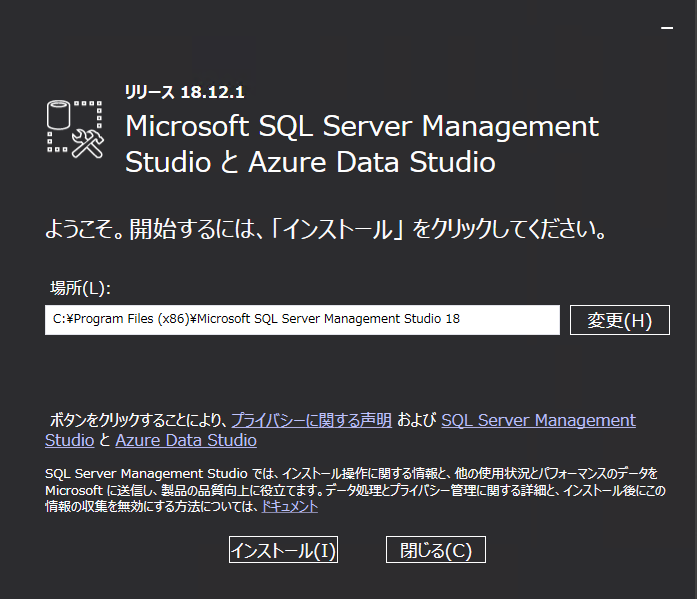Click the Microsoft SQL Server Management Studio title
Viewport: 697px width, 599px height.
click(362, 144)
